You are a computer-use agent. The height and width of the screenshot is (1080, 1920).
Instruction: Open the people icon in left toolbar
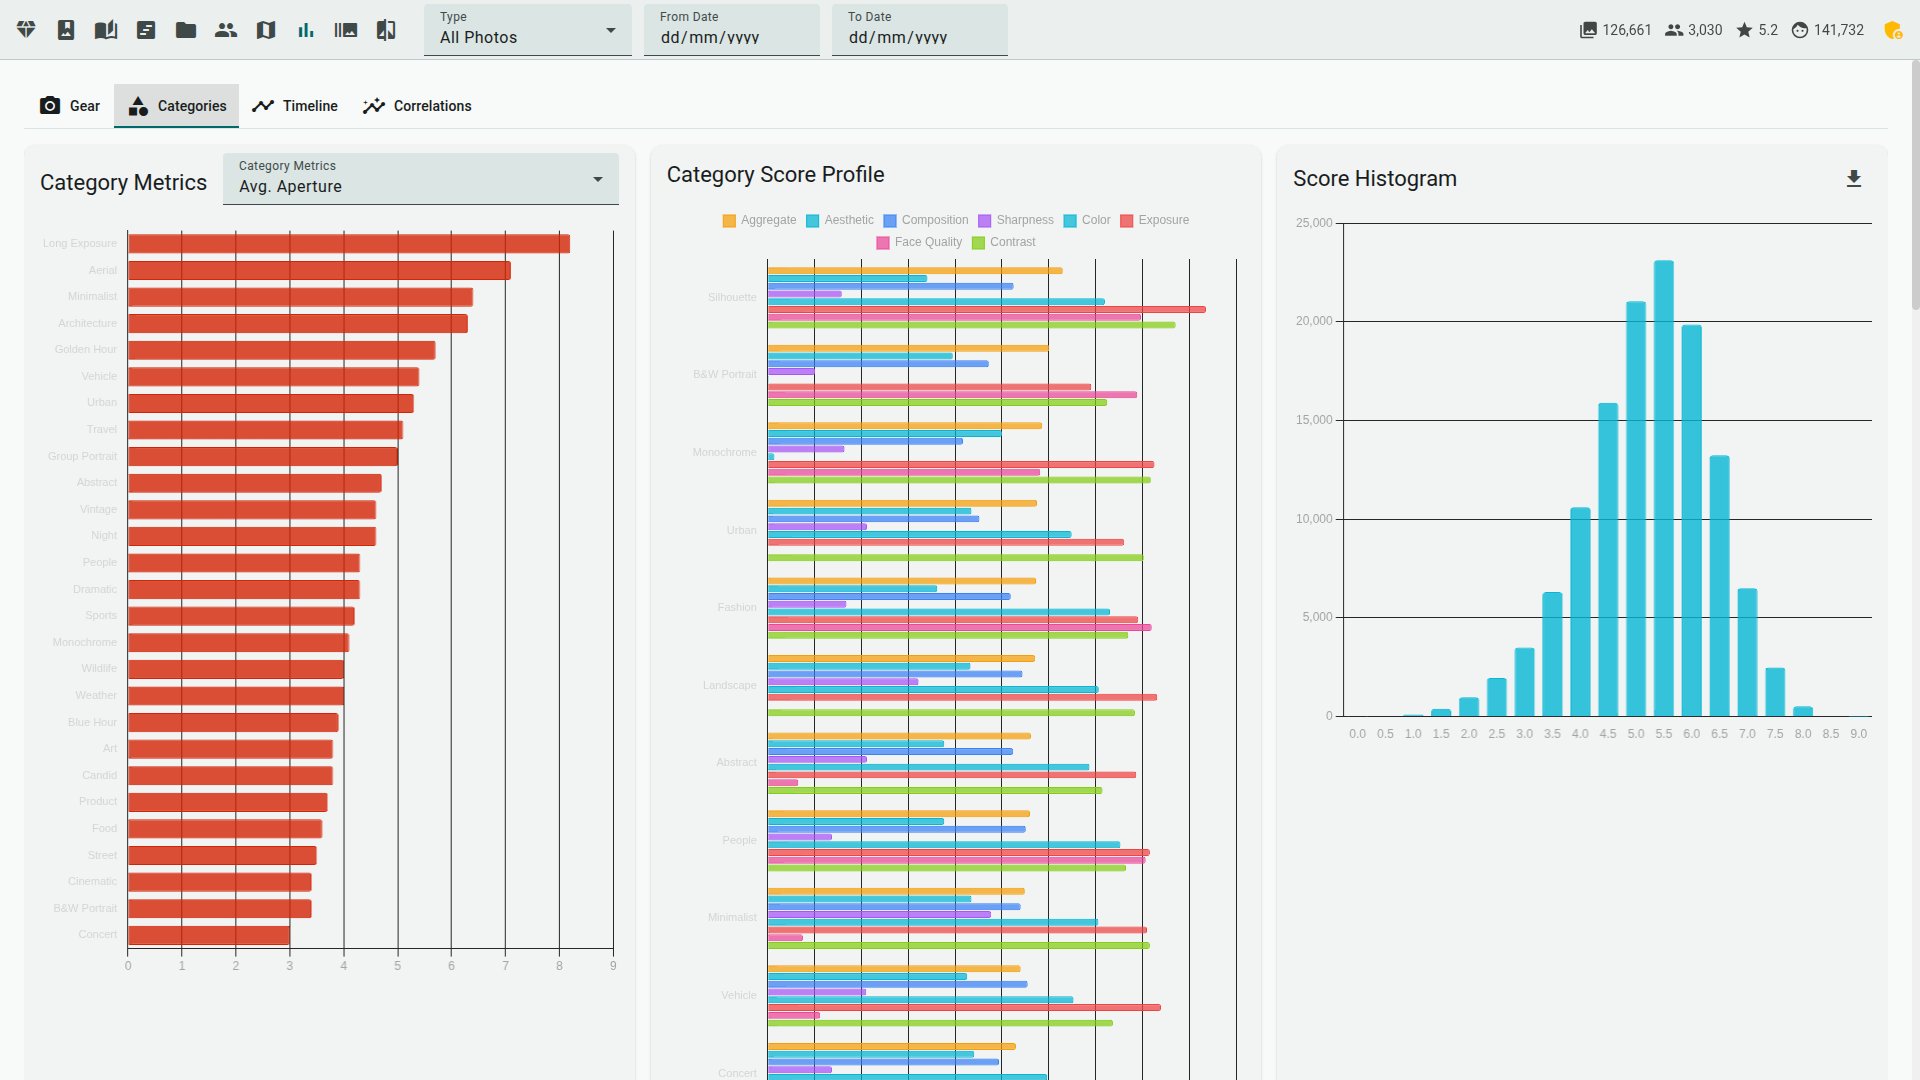coord(226,30)
